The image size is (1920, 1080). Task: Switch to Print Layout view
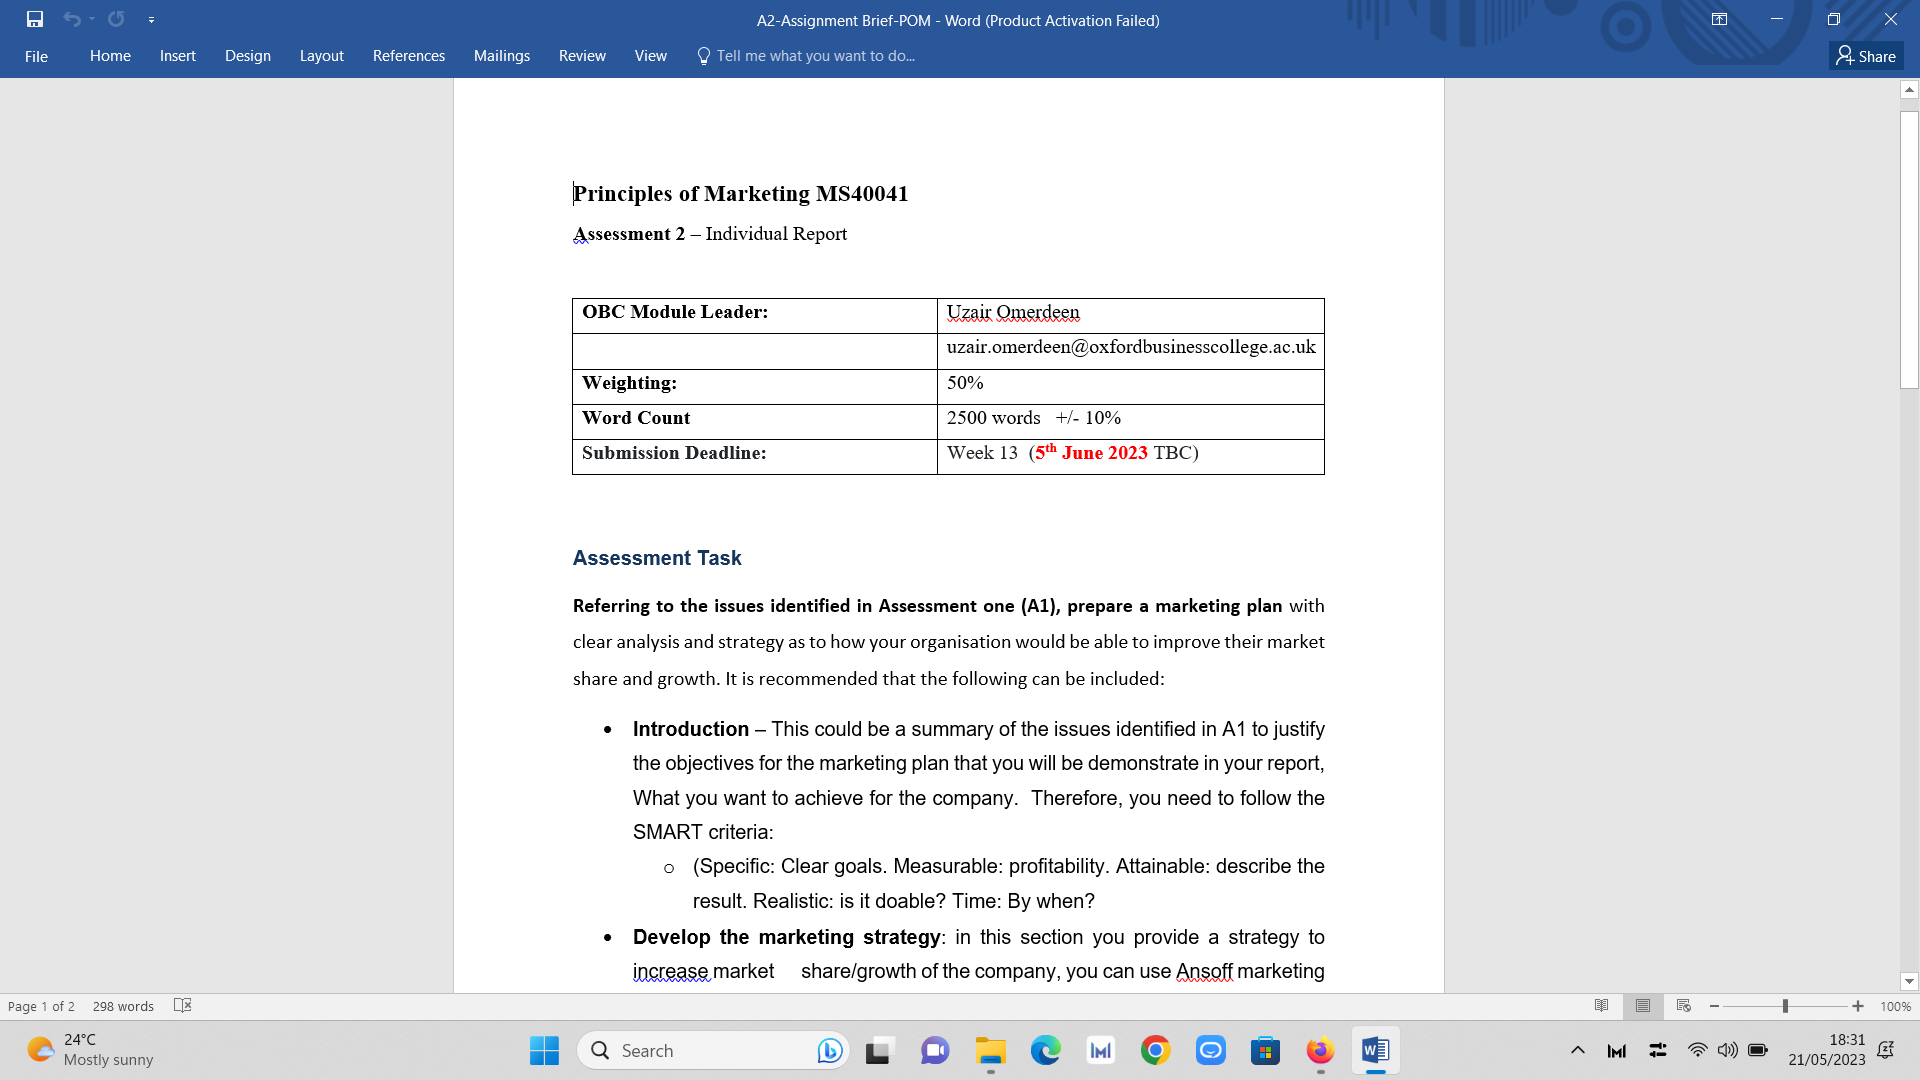[1643, 1006]
